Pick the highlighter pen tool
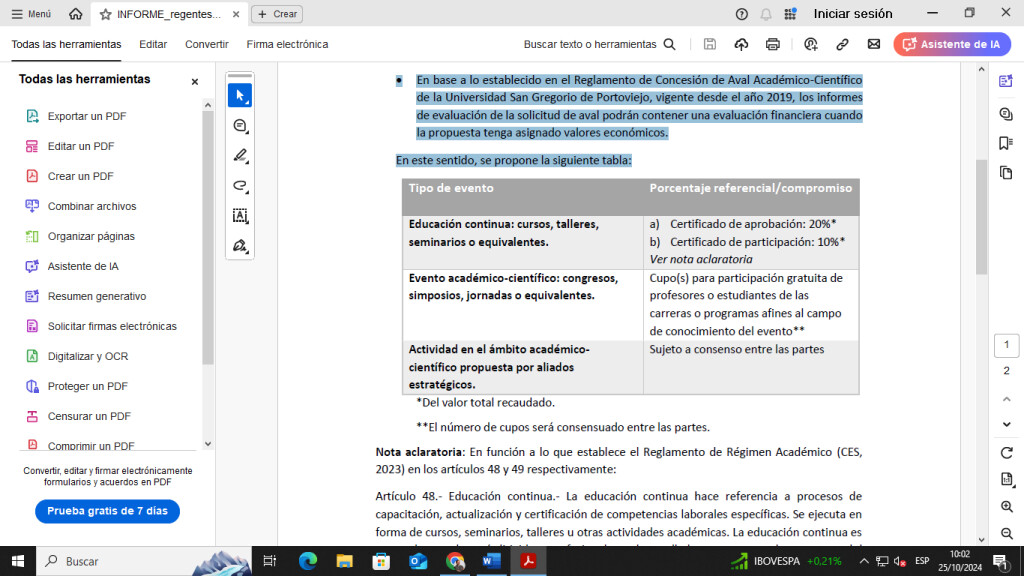The image size is (1024, 576). tap(240, 156)
